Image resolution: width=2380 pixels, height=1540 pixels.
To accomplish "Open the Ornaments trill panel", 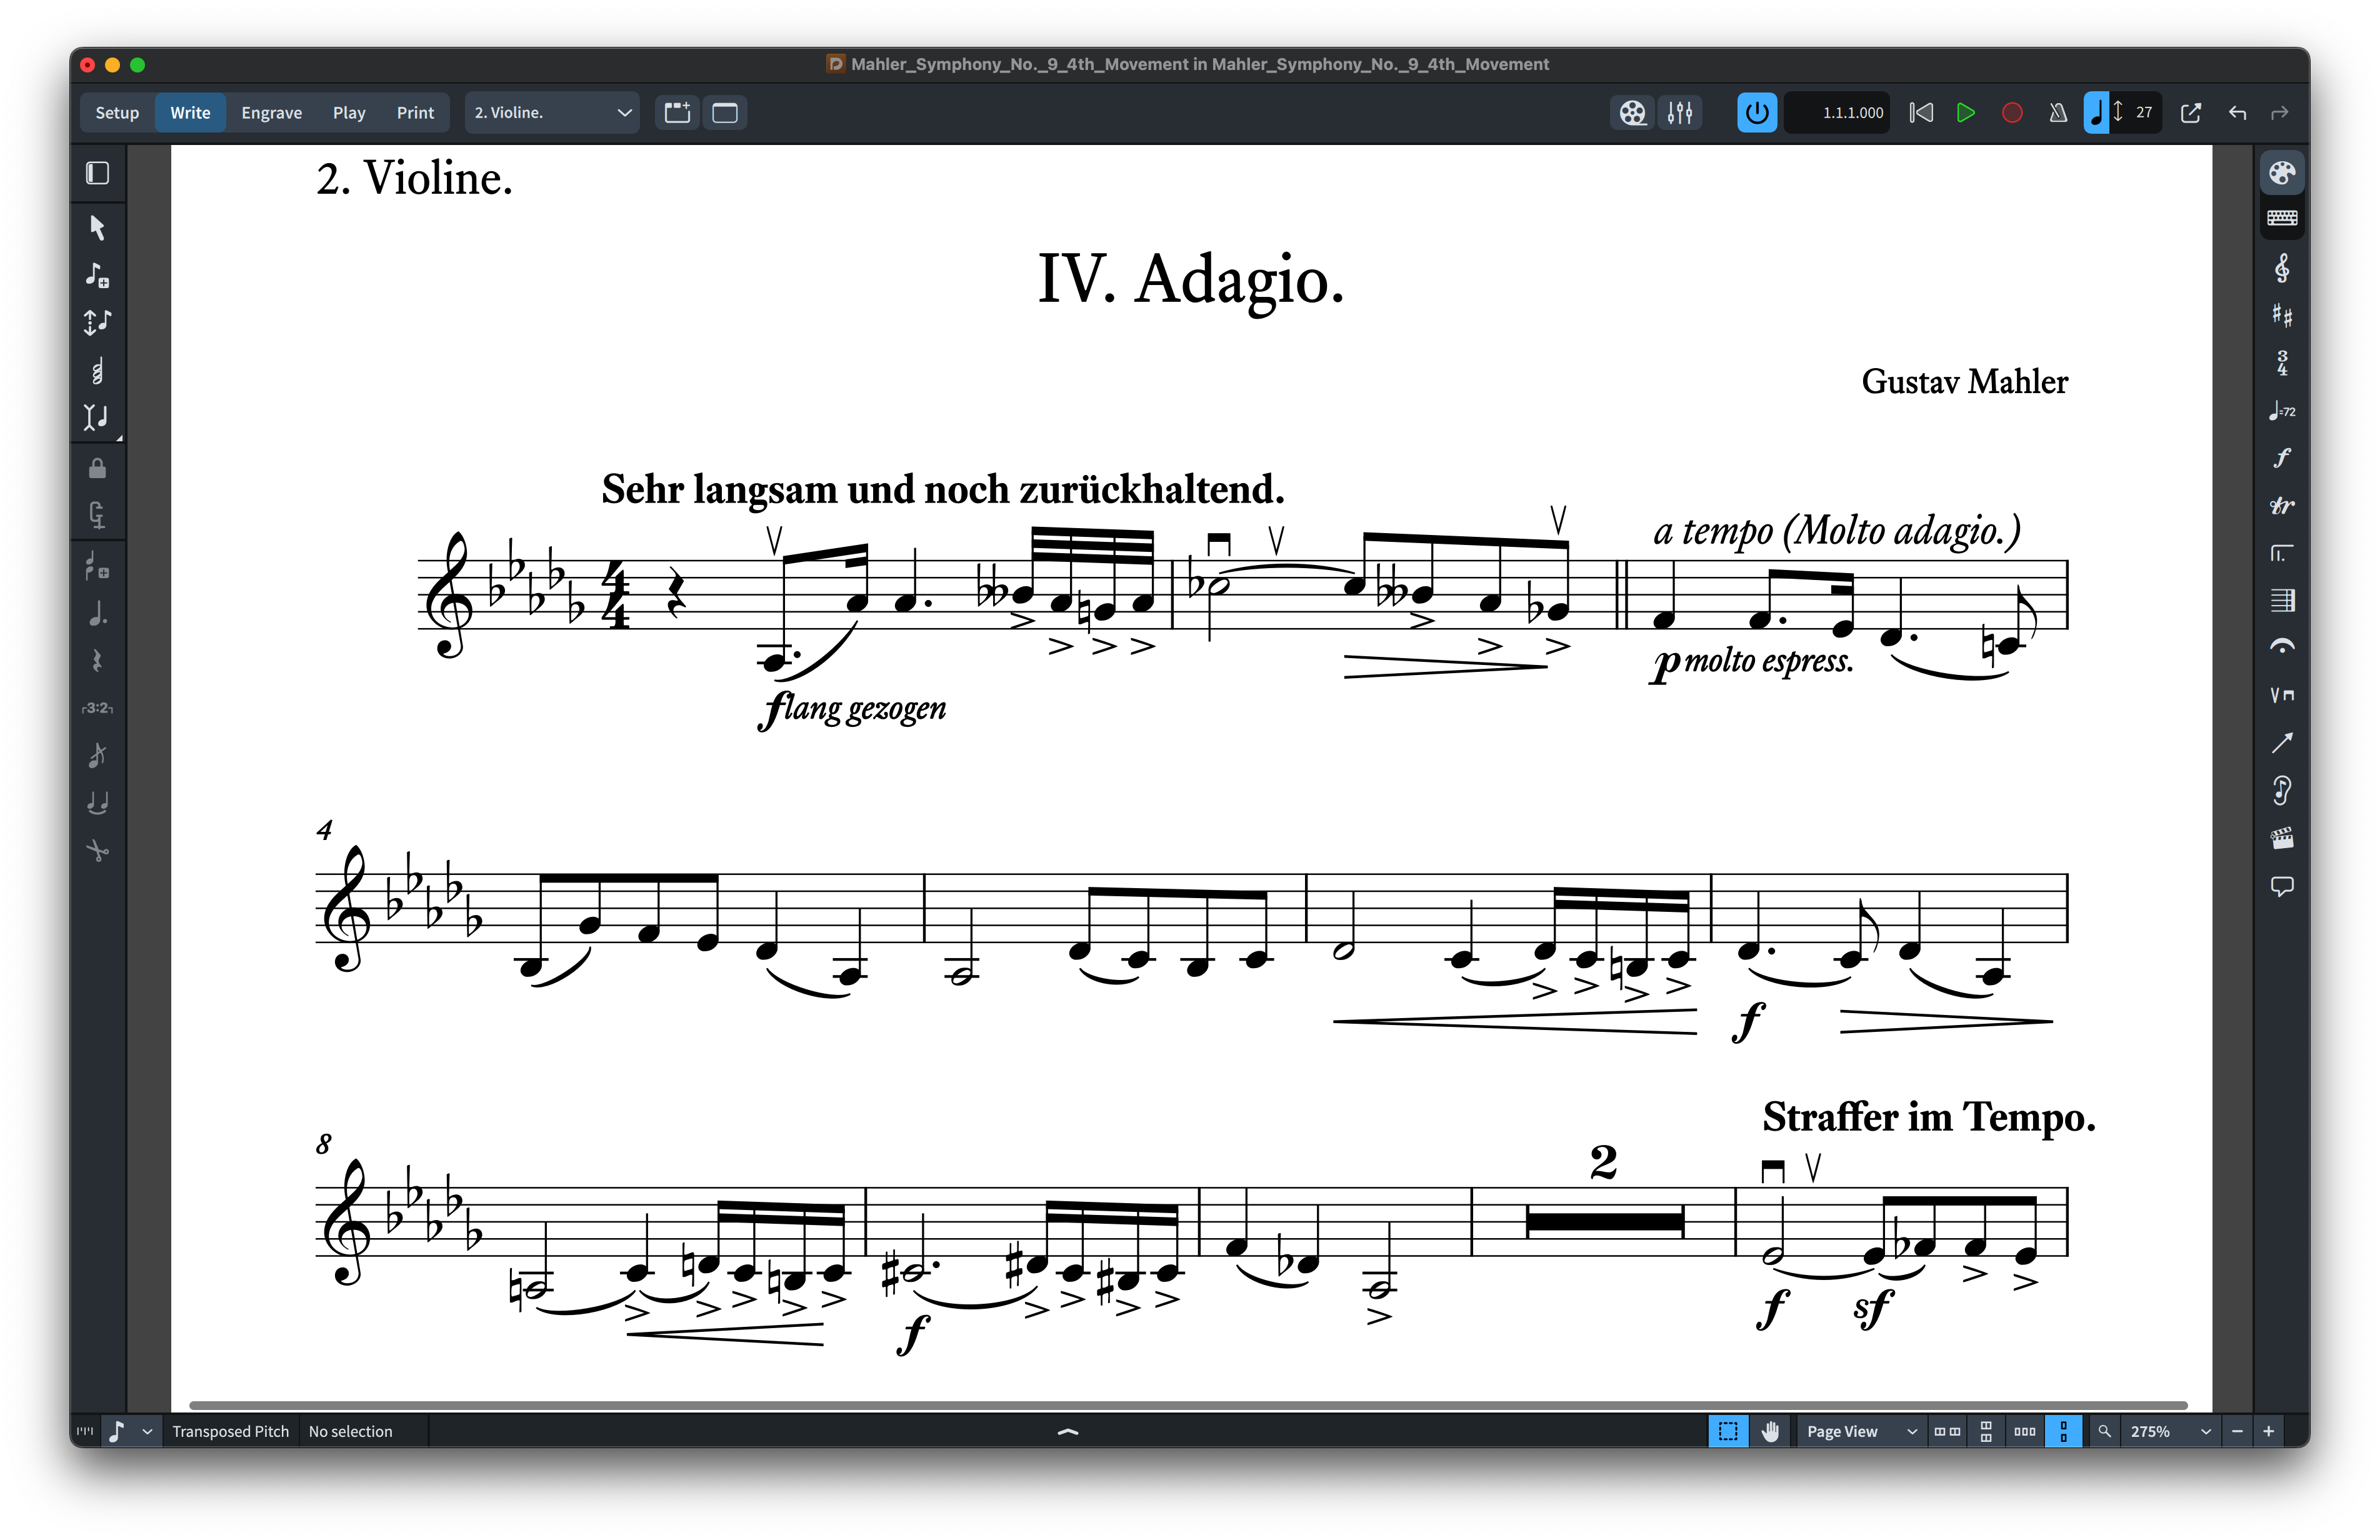I will coord(2281,505).
